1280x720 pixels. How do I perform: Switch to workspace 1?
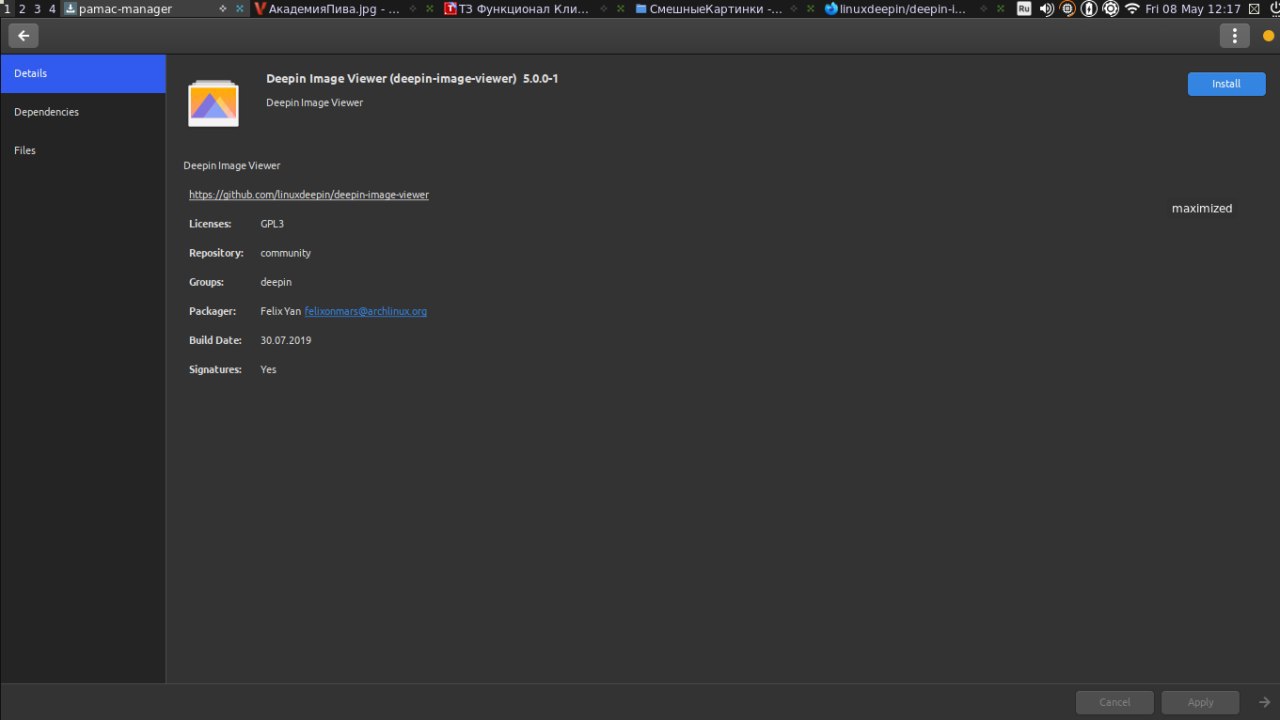click(x=8, y=9)
